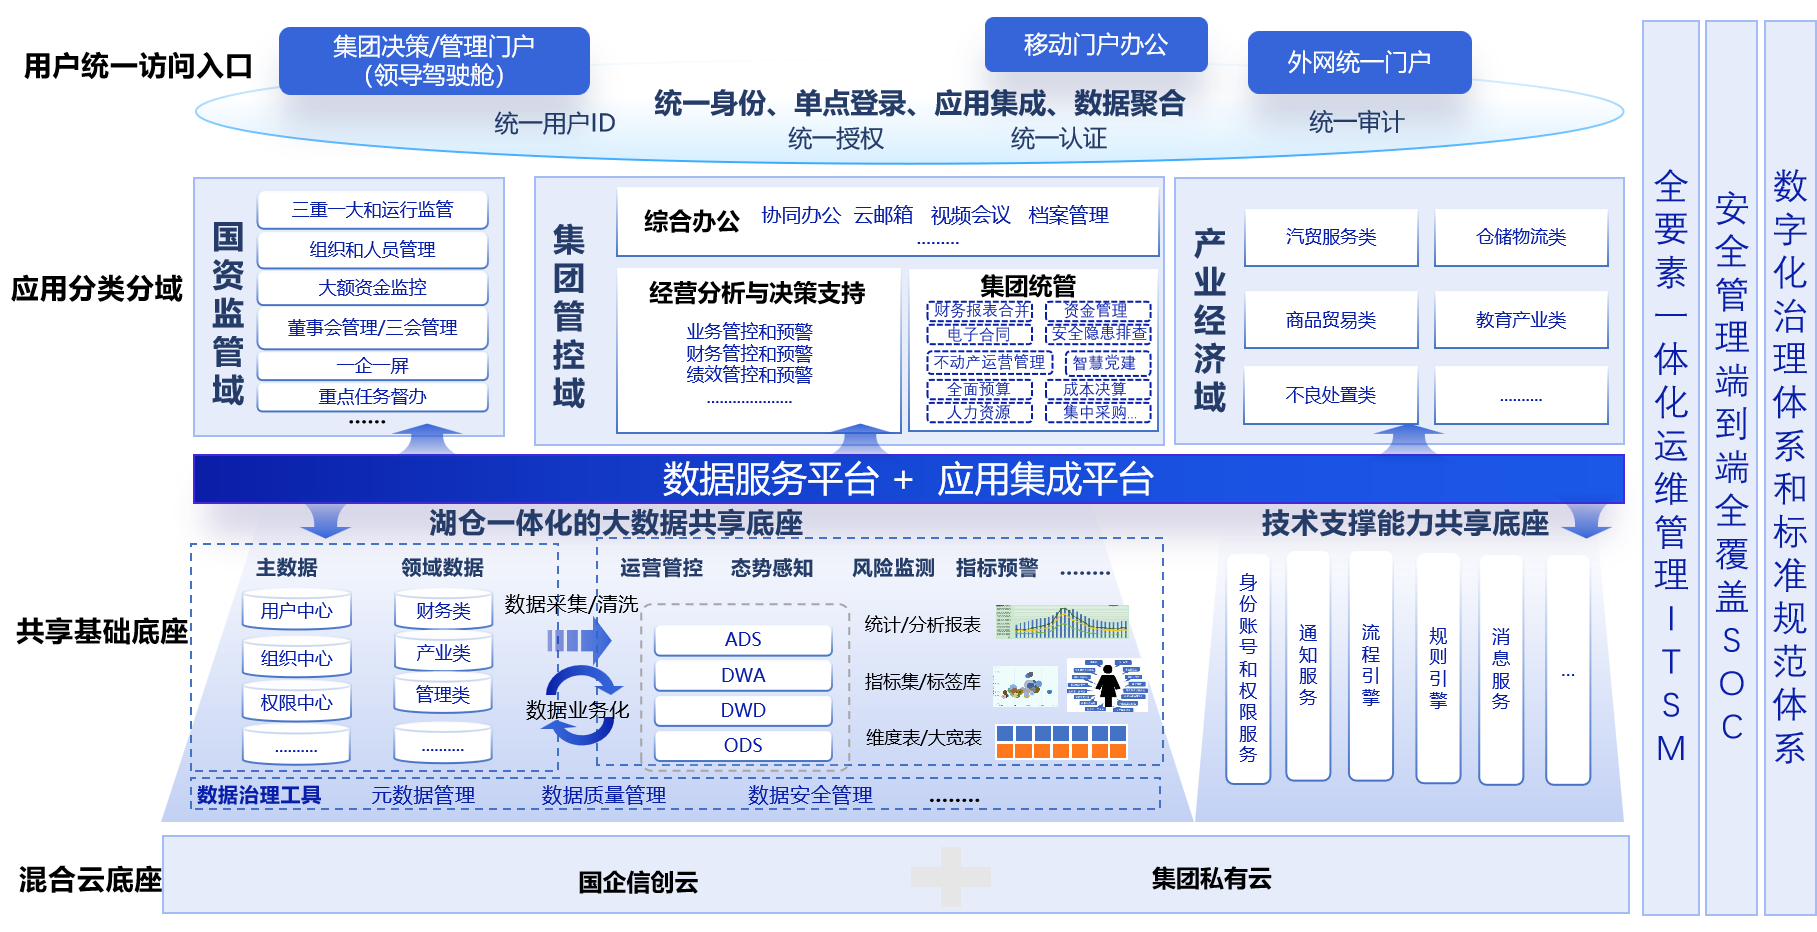Open the 不良处置类 tile
The image size is (1817, 932).
coord(1331,395)
